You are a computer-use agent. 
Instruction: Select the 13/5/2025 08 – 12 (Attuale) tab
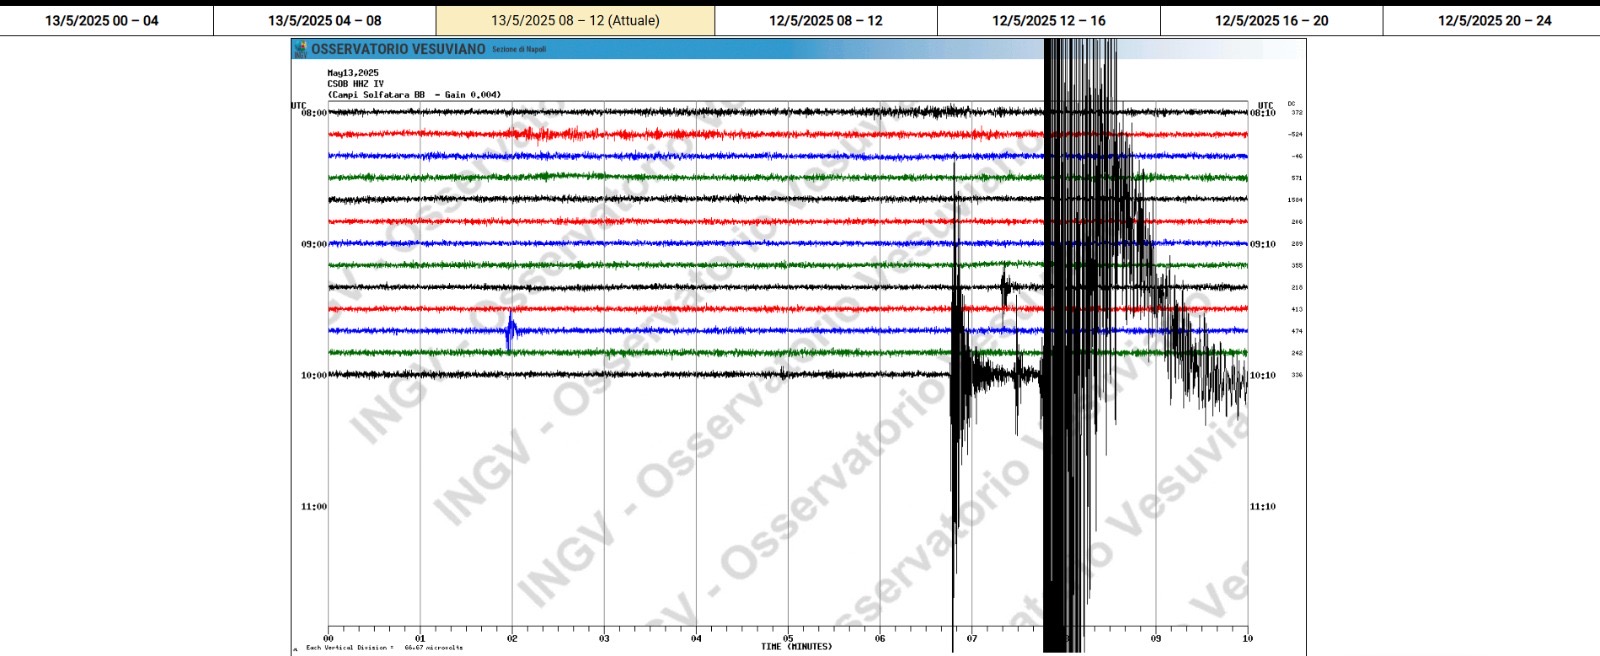pyautogui.click(x=575, y=20)
